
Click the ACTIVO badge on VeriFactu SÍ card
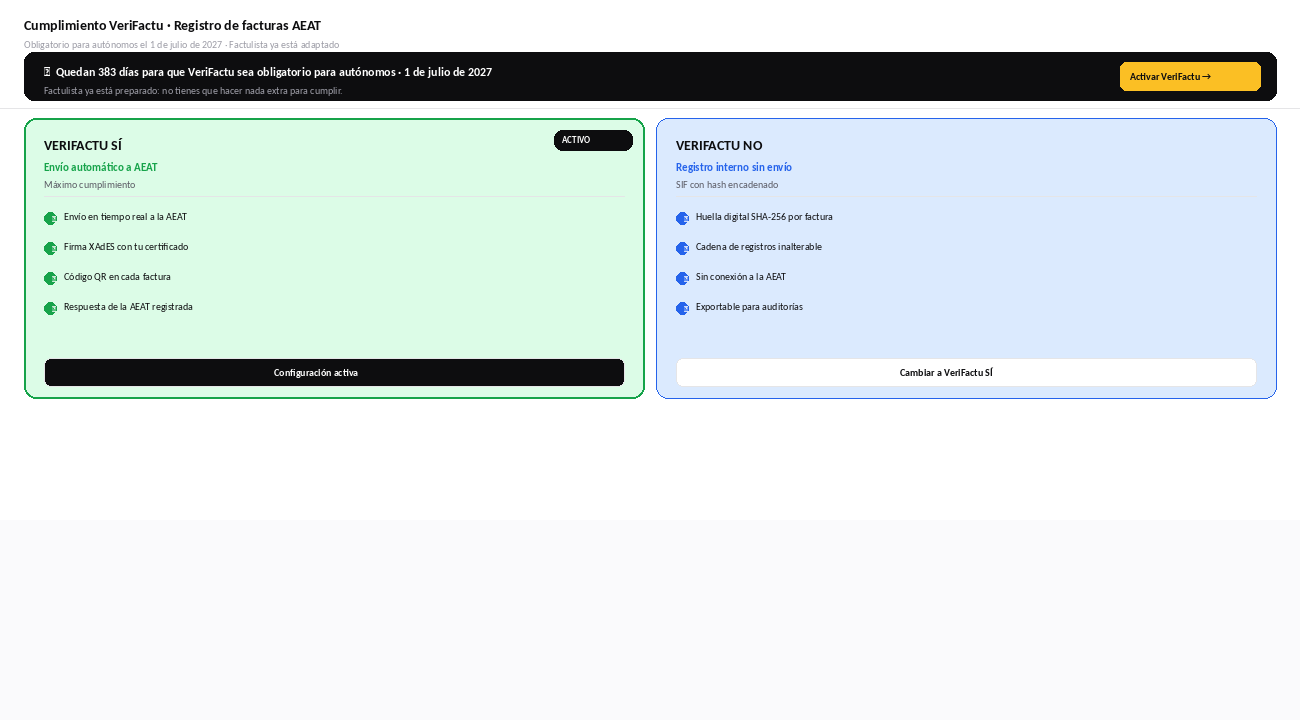point(593,140)
